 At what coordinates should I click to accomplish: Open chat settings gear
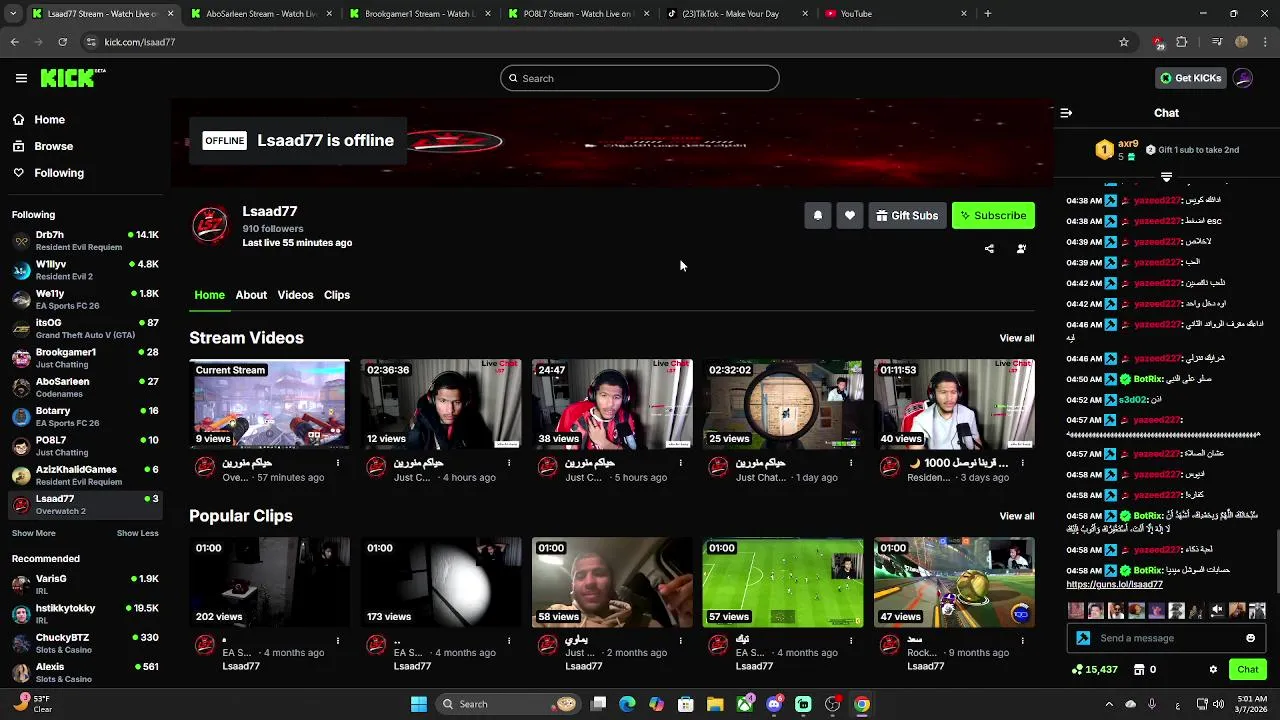(x=1213, y=669)
